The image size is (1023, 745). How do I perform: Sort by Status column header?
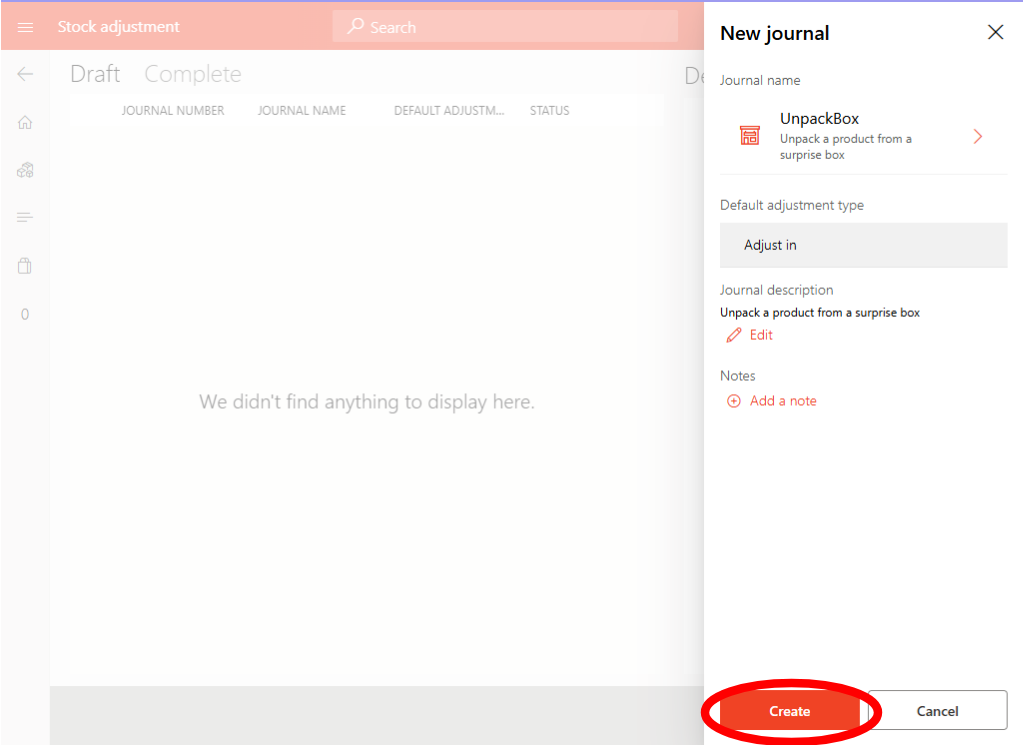(549, 110)
